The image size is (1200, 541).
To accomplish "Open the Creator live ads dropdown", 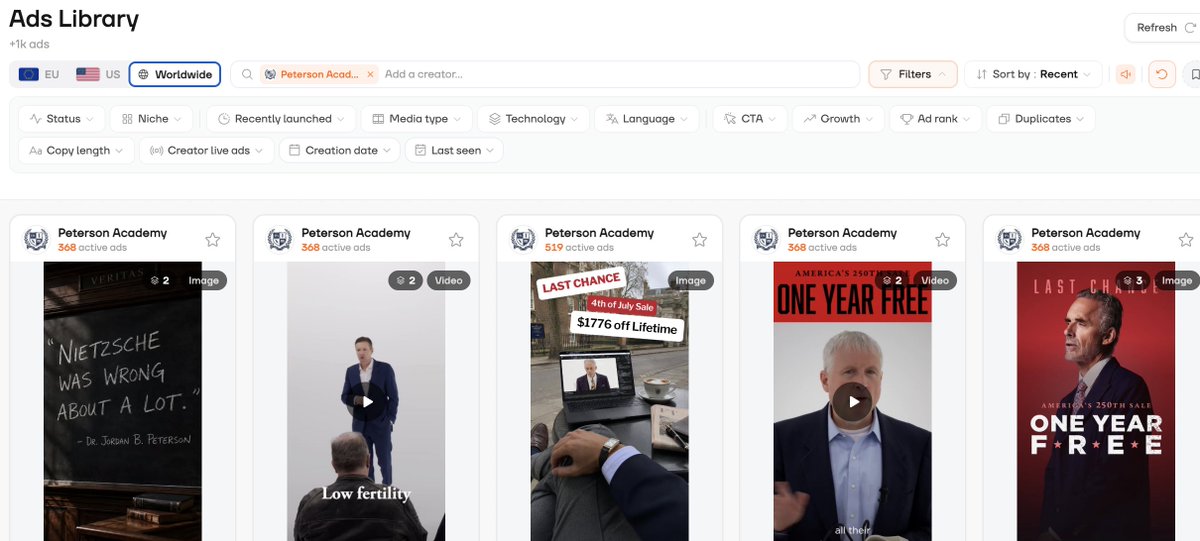I will (206, 150).
